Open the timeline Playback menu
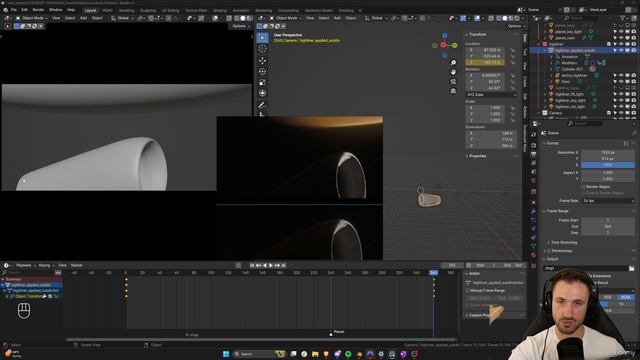The height and width of the screenshot is (360, 640). coord(25,265)
